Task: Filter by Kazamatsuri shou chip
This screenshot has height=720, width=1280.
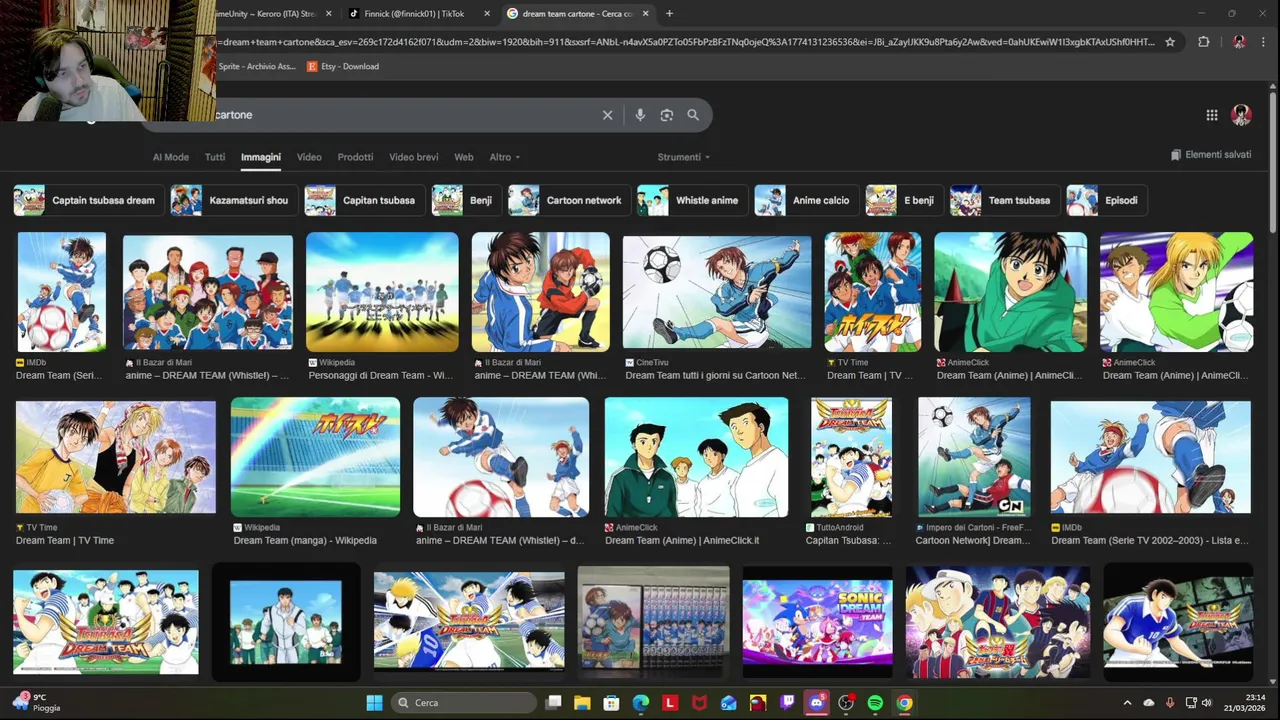Action: point(233,200)
